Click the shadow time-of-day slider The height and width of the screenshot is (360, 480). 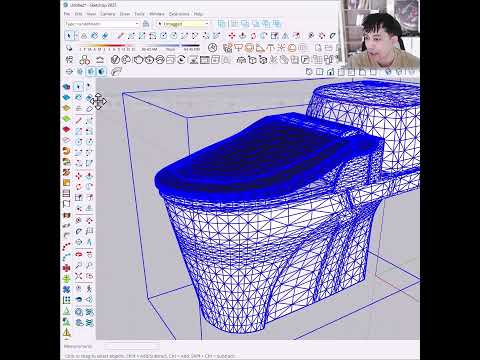[x=171, y=46]
